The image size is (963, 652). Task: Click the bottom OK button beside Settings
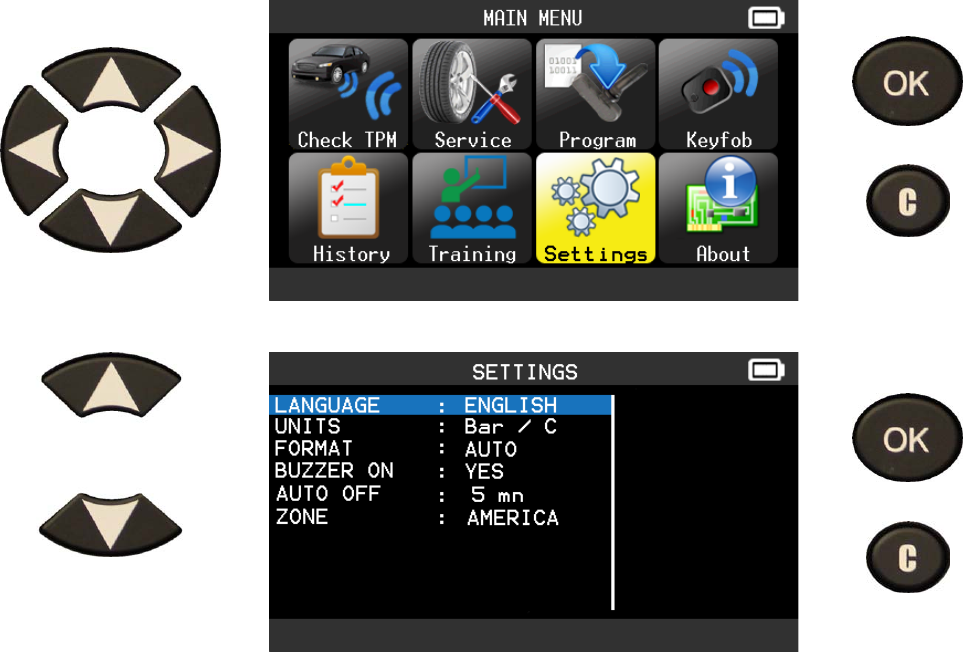pos(906,438)
